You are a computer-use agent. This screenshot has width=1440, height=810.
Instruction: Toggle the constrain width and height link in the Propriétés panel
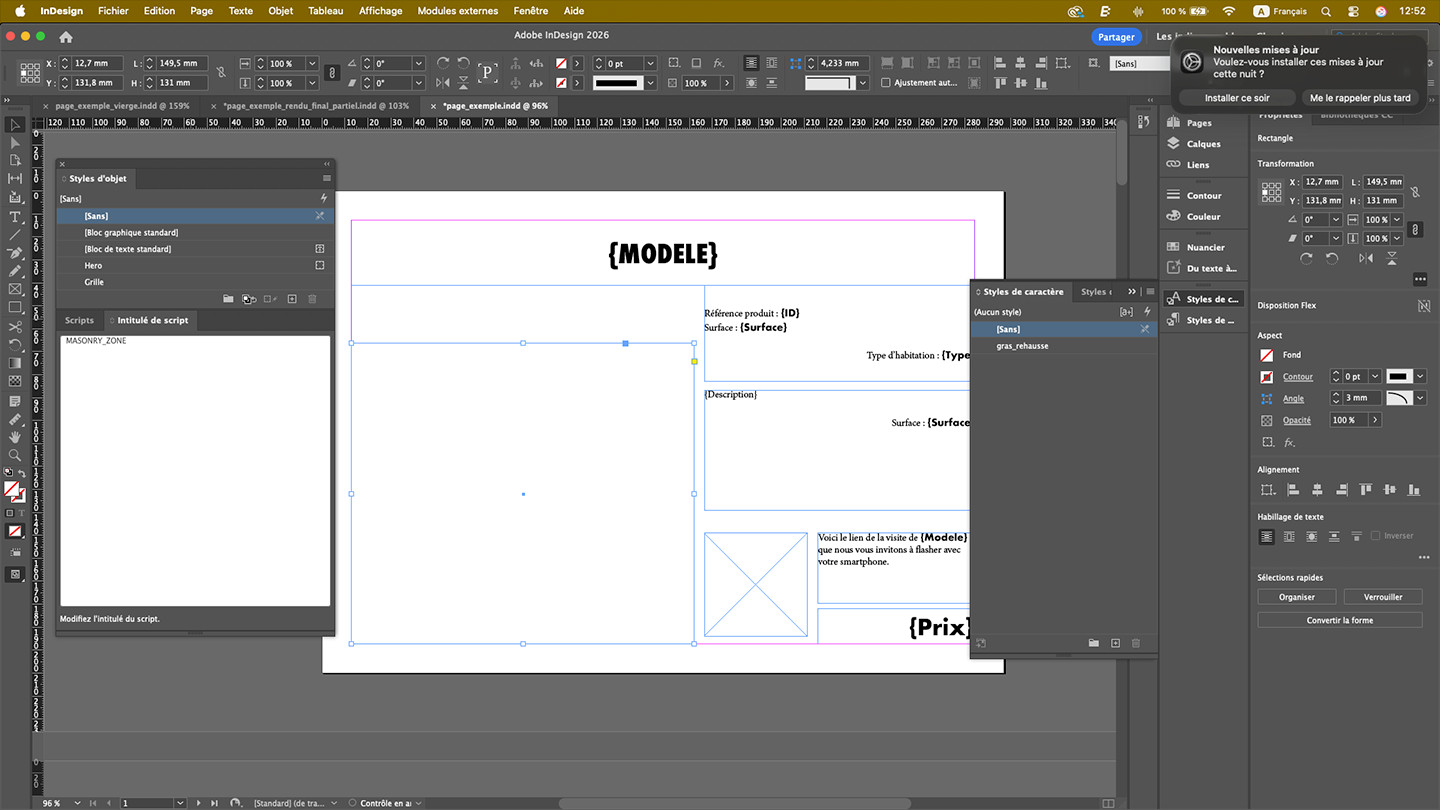(1414, 191)
